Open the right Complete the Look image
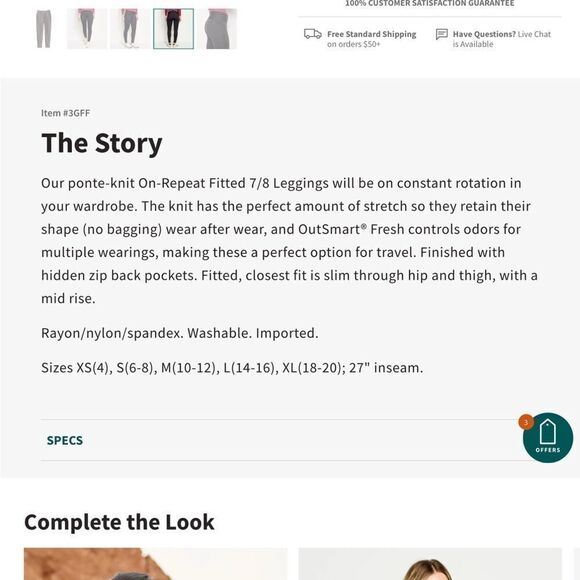This screenshot has width=580, height=580. pyautogui.click(x=430, y=564)
